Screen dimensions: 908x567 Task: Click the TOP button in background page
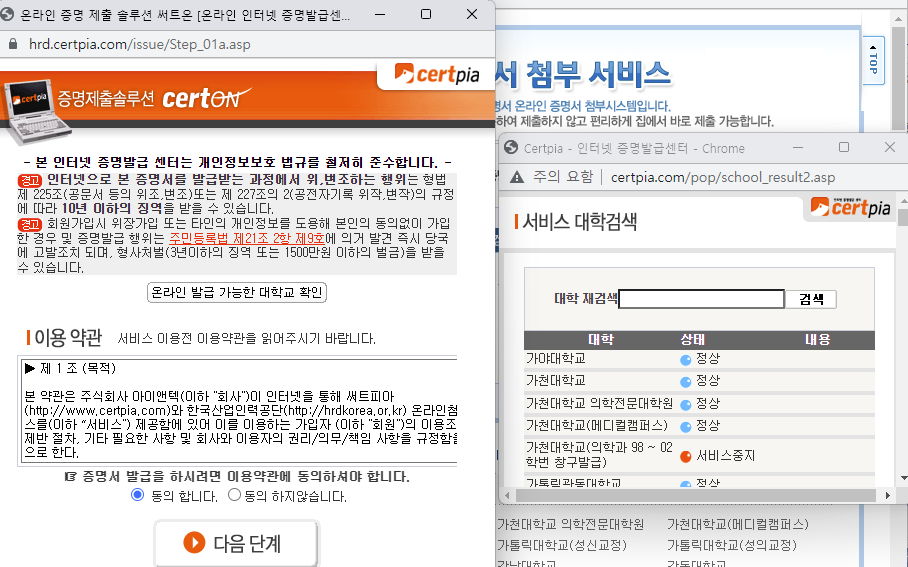(x=874, y=61)
